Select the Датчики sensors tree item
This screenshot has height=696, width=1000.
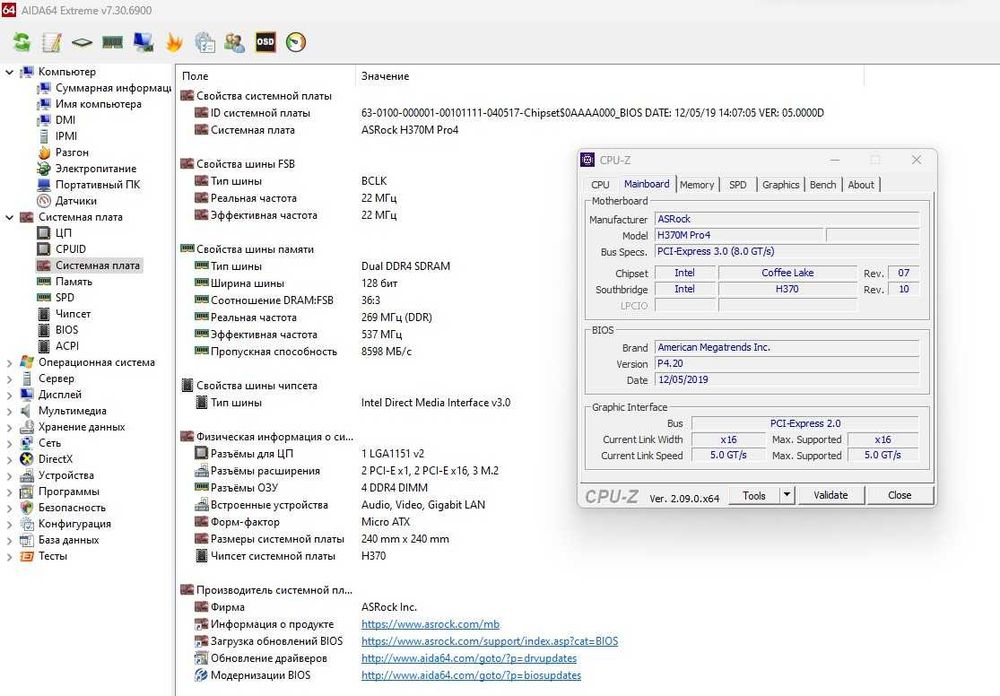76,201
